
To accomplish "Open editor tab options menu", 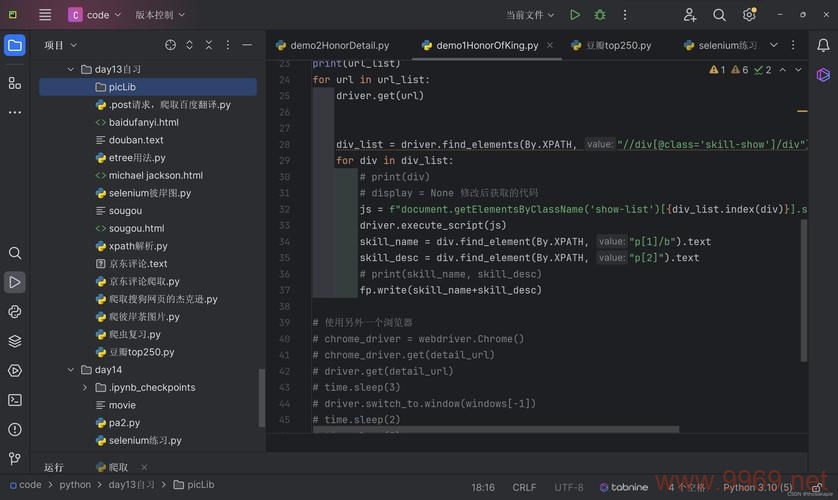I will pos(793,45).
